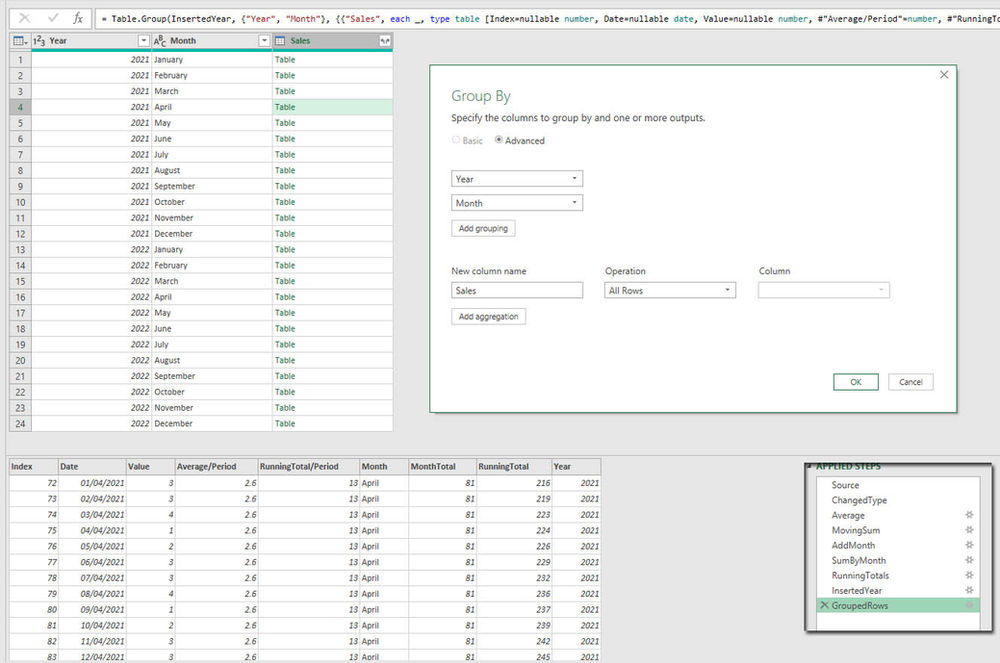Click the Add grouping button
The width and height of the screenshot is (1000, 663).
pyautogui.click(x=483, y=228)
